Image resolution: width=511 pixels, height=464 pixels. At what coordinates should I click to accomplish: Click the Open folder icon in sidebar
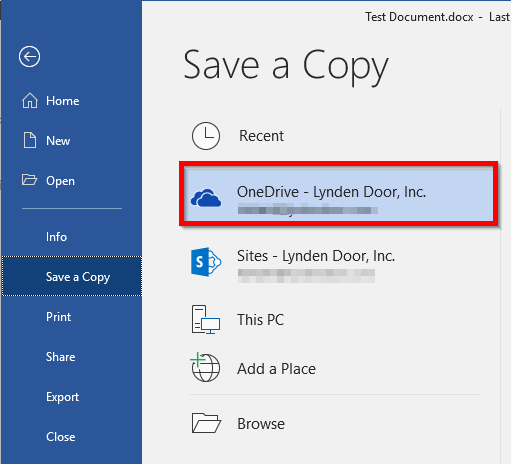tap(29, 179)
